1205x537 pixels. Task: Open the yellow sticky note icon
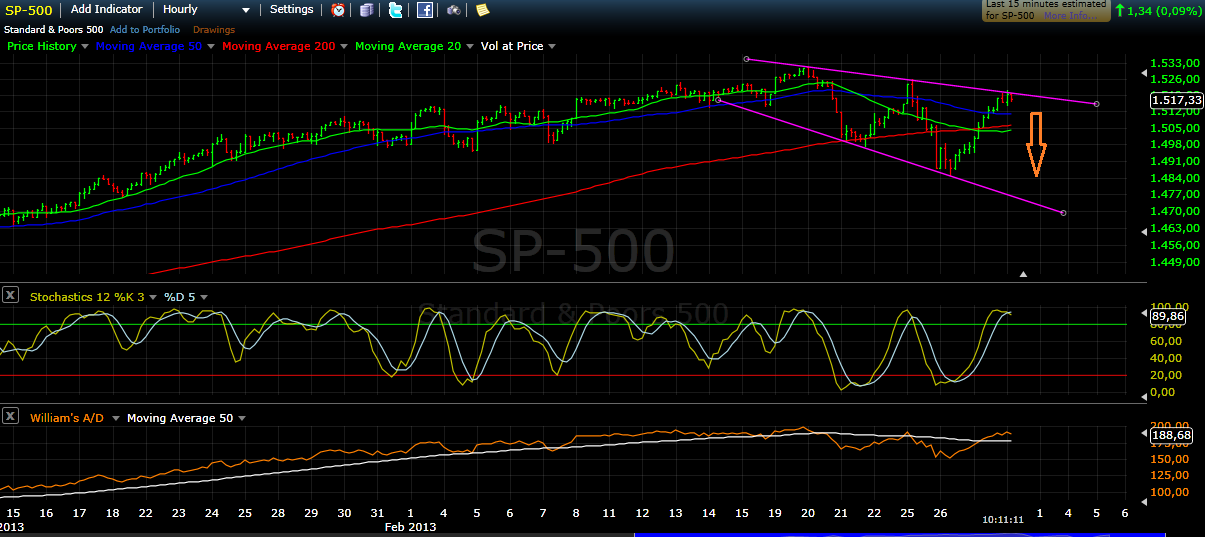tap(482, 10)
